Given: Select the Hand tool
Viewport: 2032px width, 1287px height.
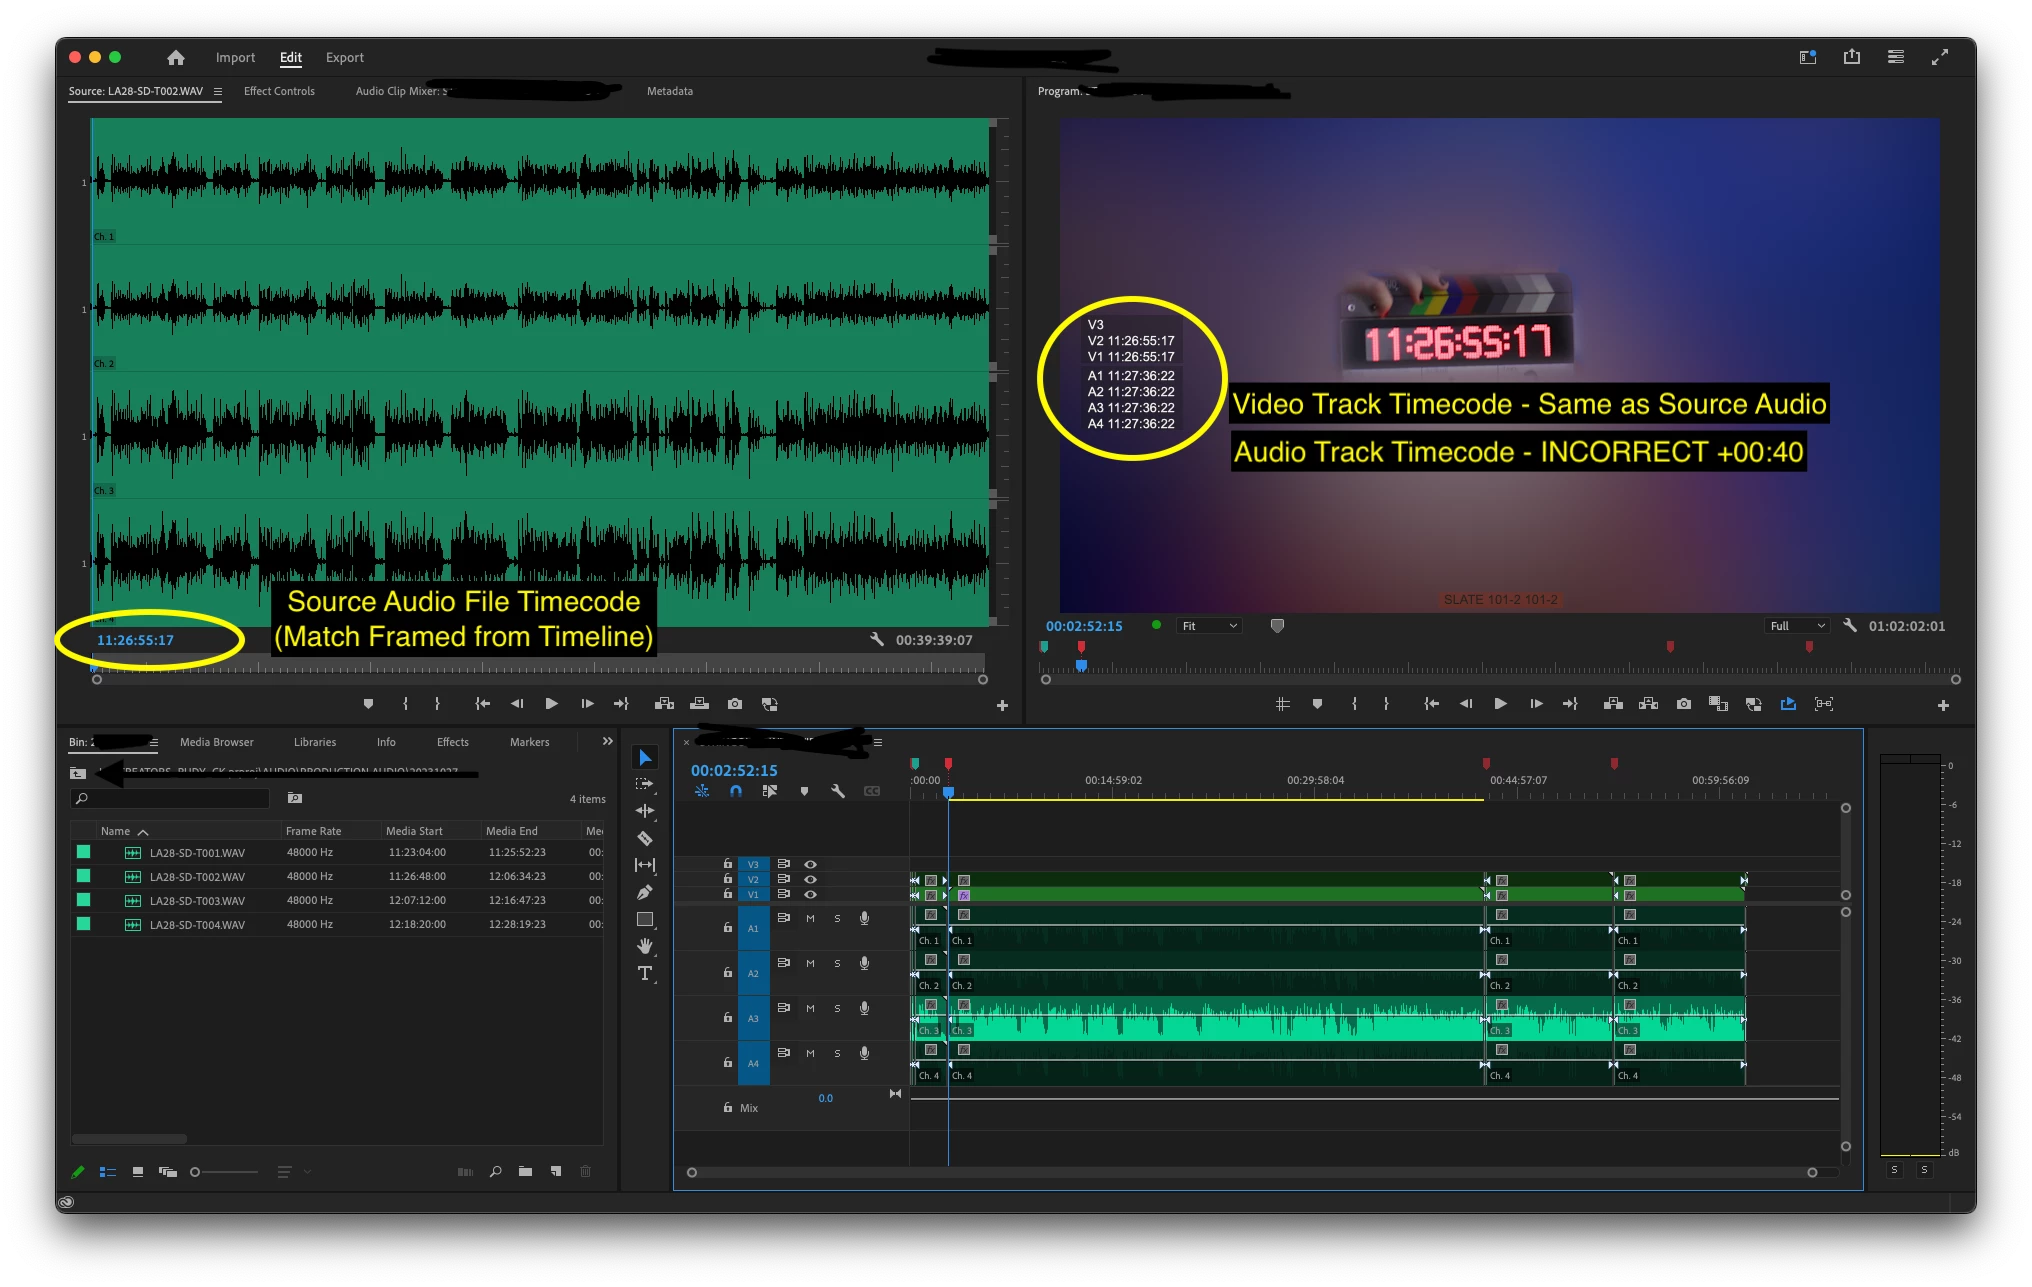Looking at the screenshot, I should point(645,946).
